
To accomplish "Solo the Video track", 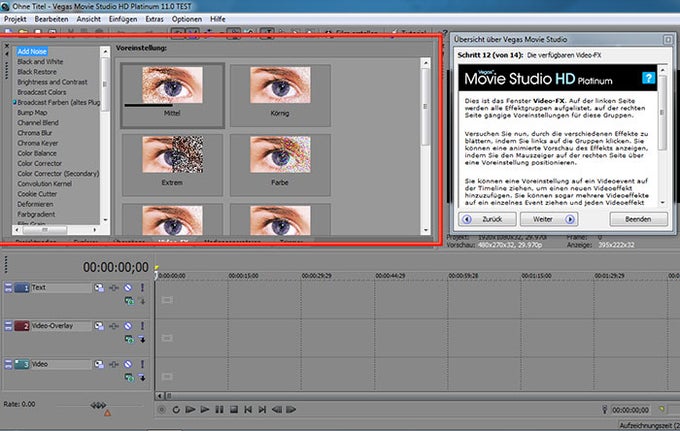I will 142,364.
